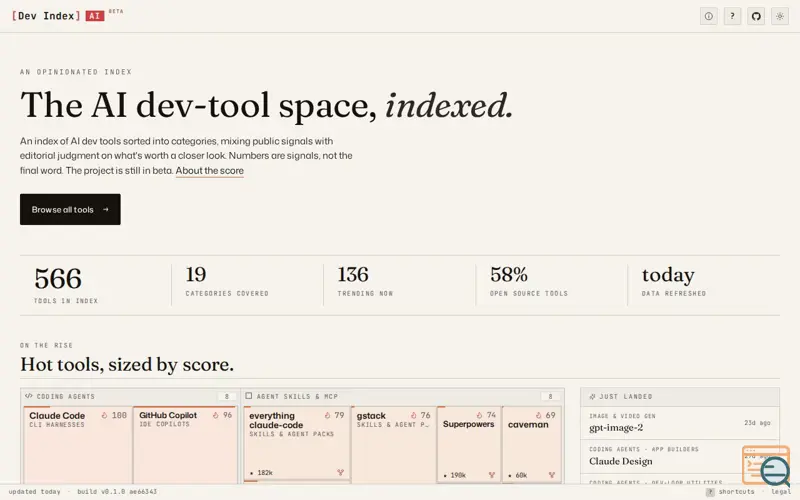Open the legal link in footer
800x500 pixels.
click(781, 492)
